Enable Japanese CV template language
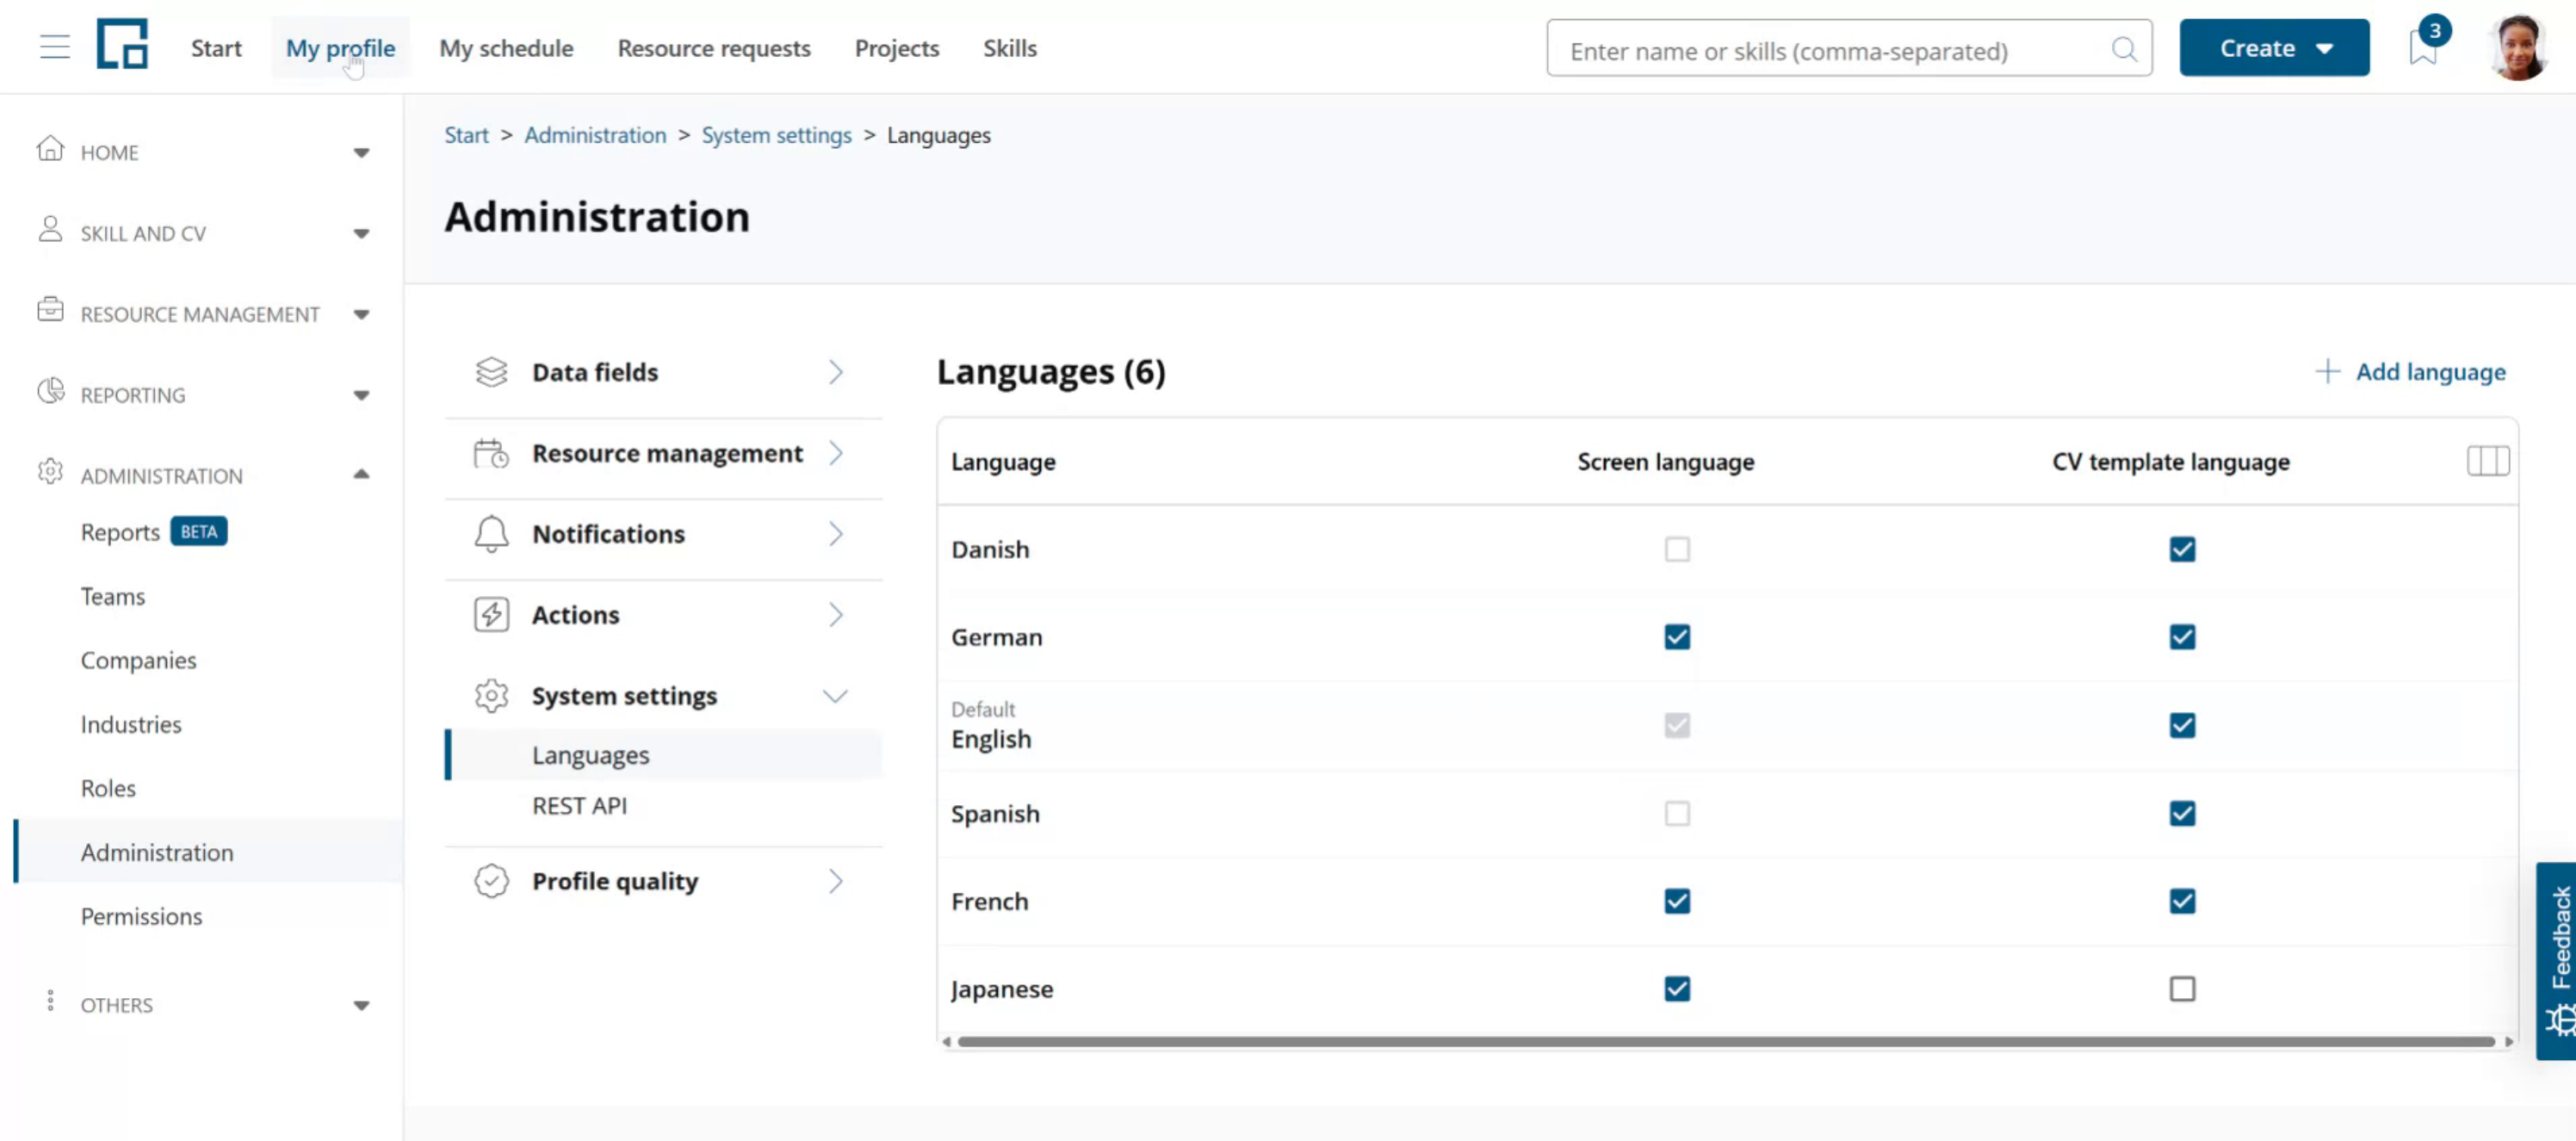This screenshot has height=1141, width=2576. click(2182, 989)
